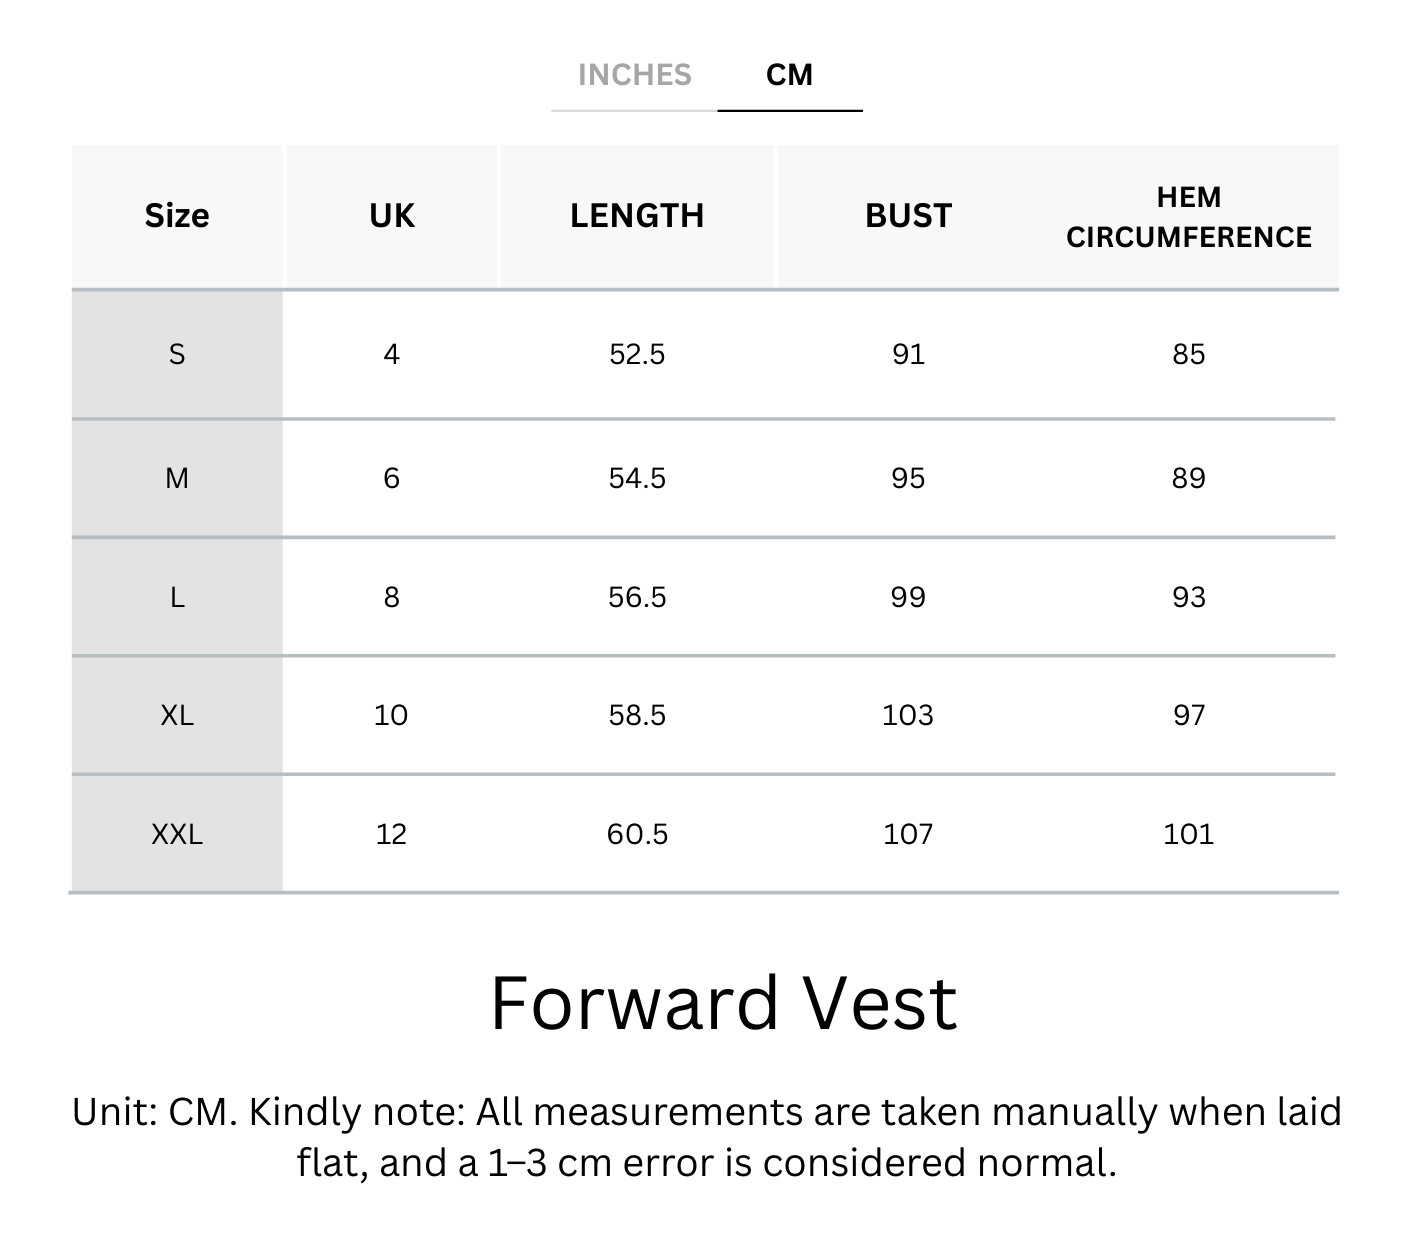1414x1249 pixels.
Task: Click the Forward Vest title
Action: tap(724, 1003)
